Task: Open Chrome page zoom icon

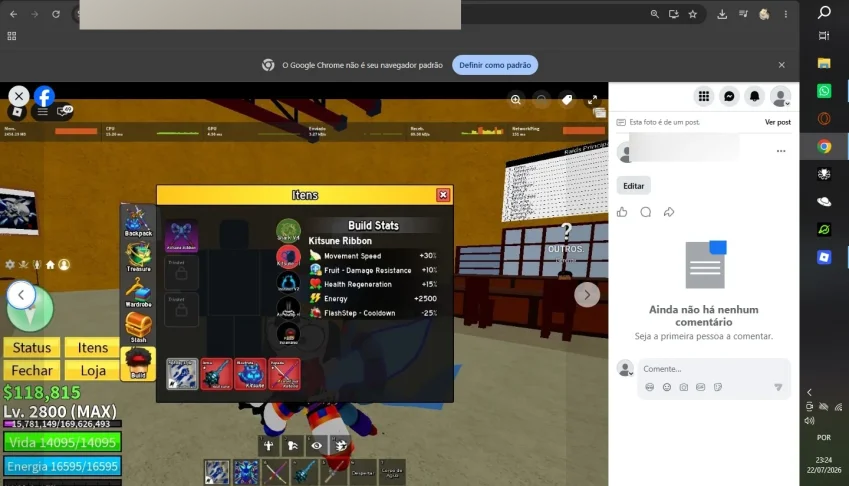Action: [655, 14]
